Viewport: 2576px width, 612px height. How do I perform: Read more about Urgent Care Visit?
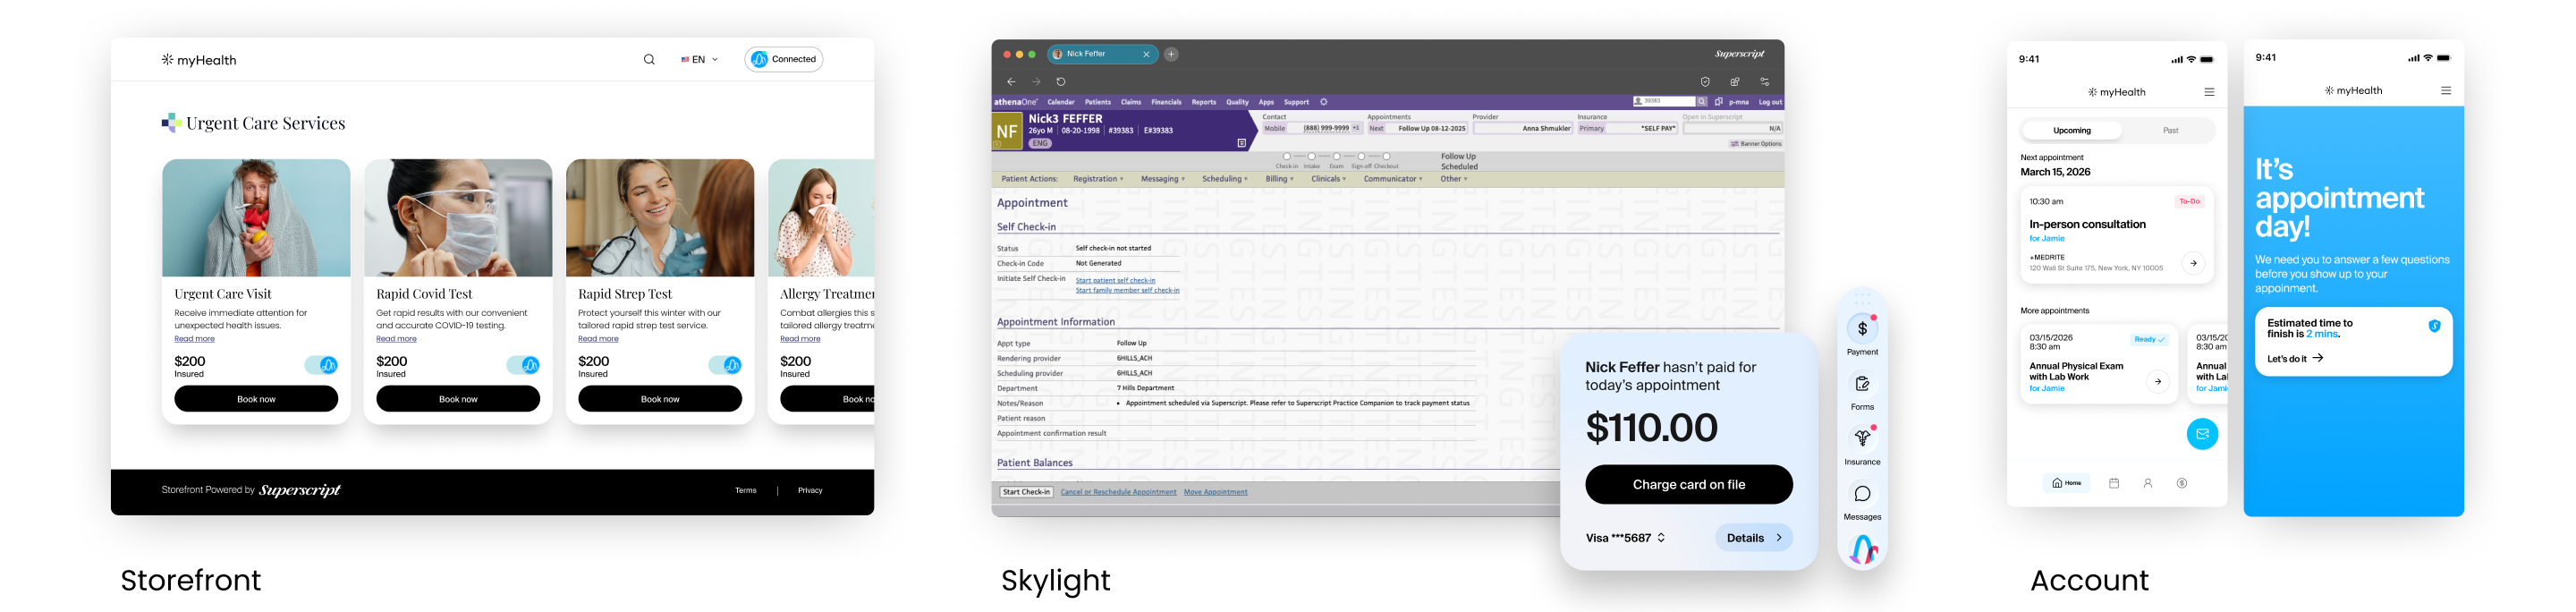tap(194, 339)
